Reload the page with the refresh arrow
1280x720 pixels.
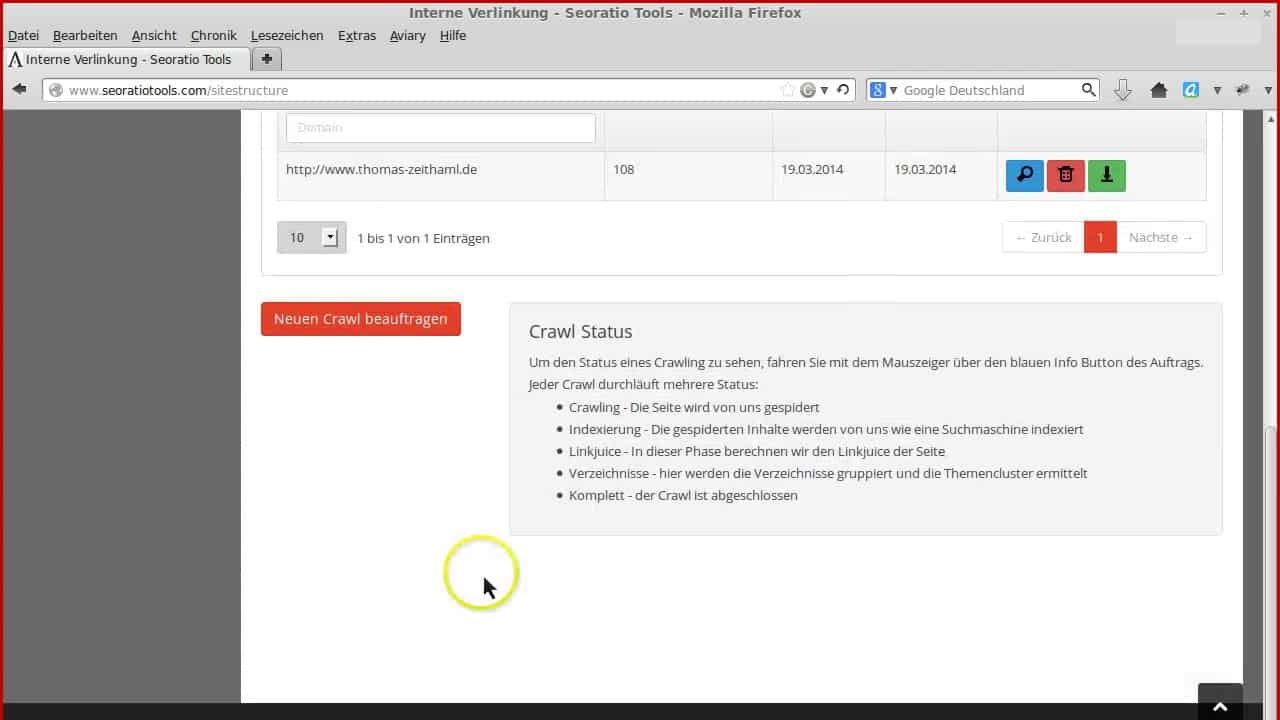point(843,90)
